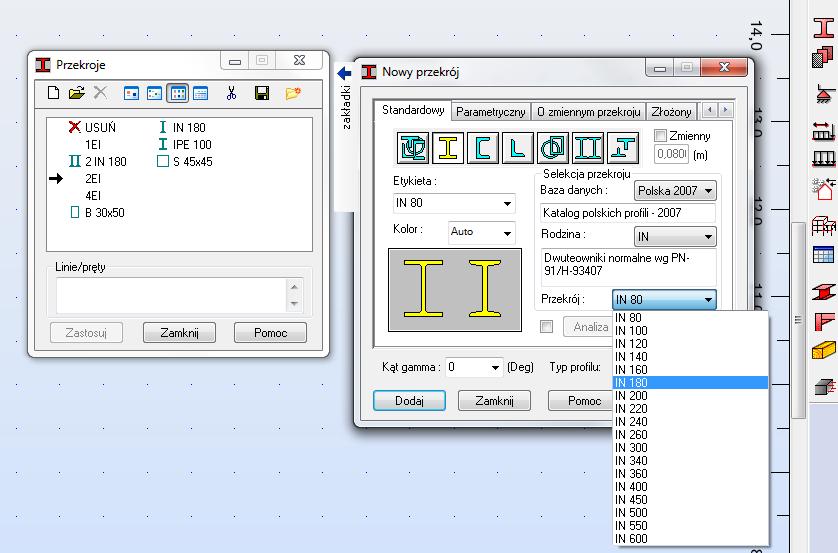The height and width of the screenshot is (553, 838).
Task: Select IN 300 from the dropdown list
Action: pos(690,448)
